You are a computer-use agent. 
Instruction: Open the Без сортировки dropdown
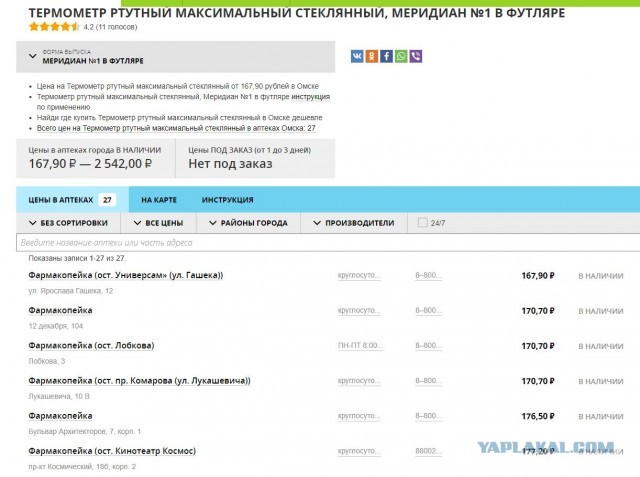(68, 223)
